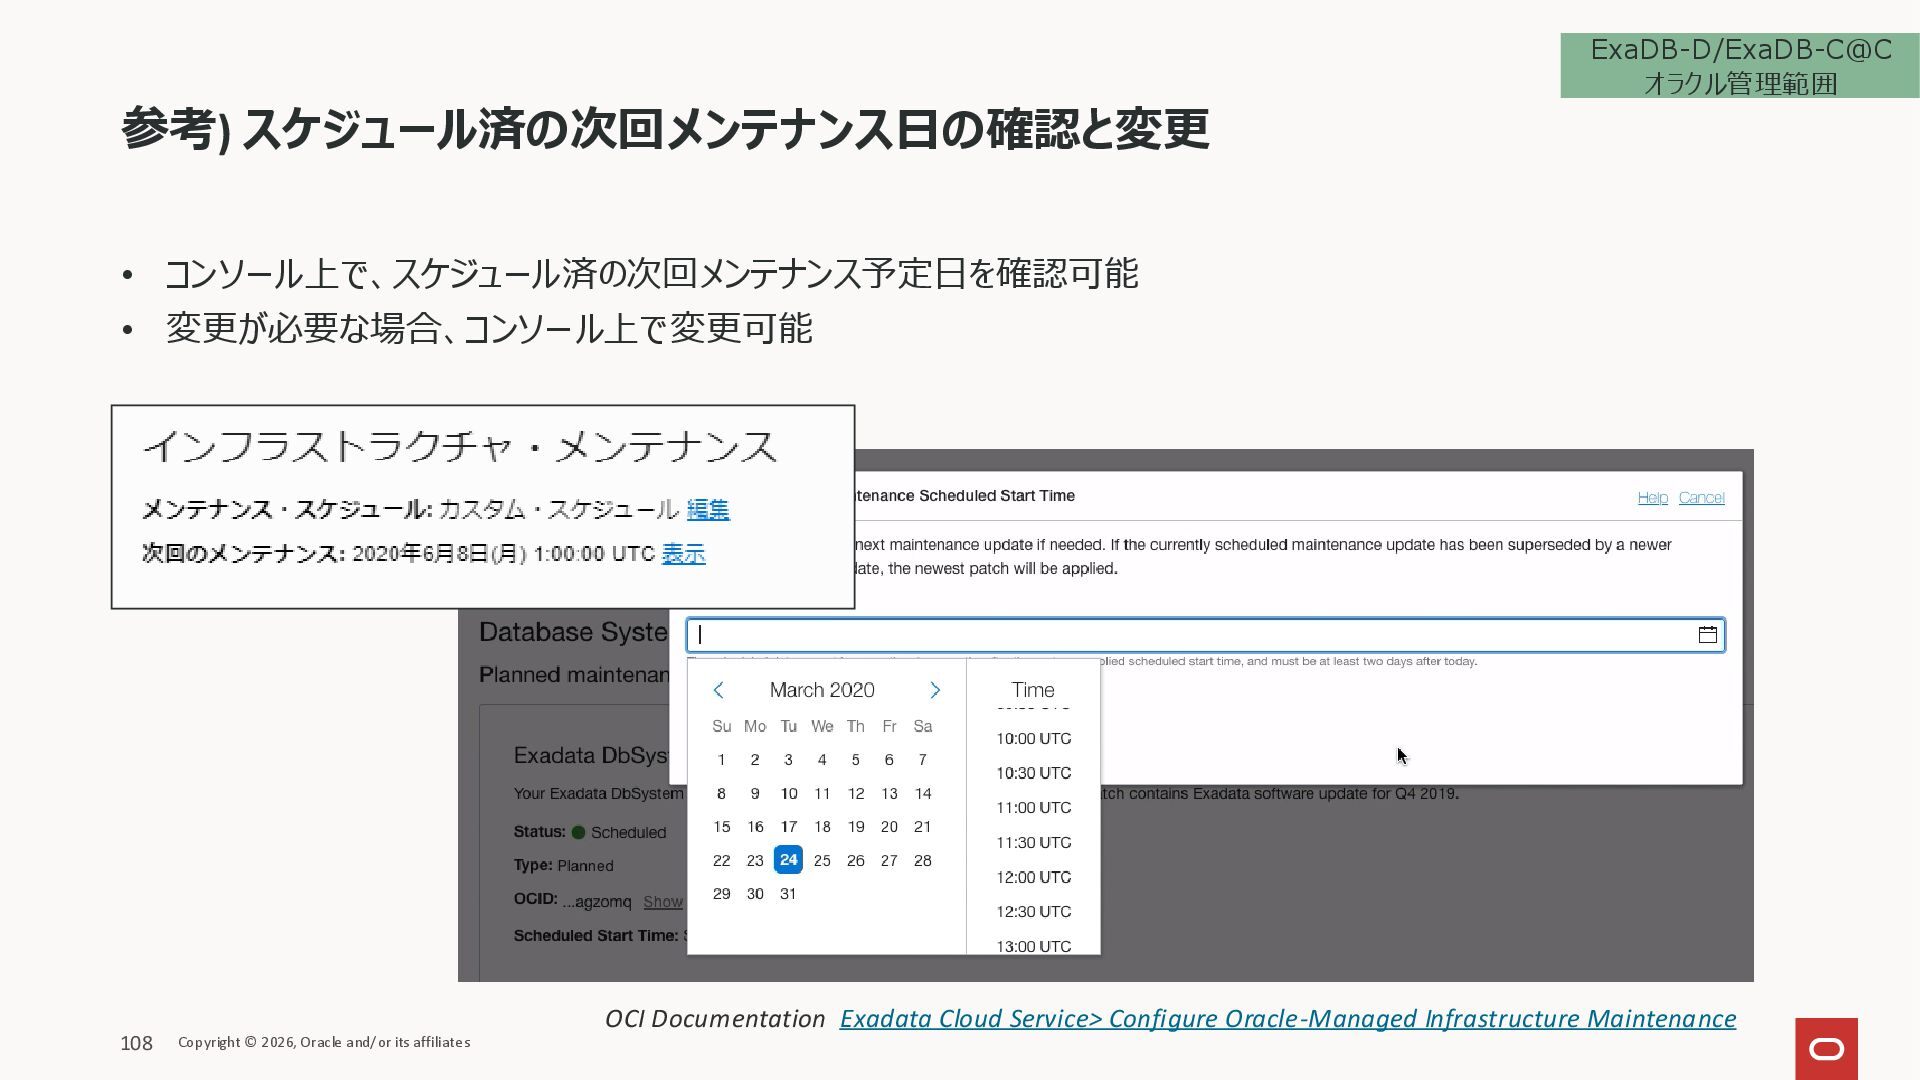This screenshot has width=1920, height=1080.
Task: Click March 2020 month title
Action: pos(822,690)
